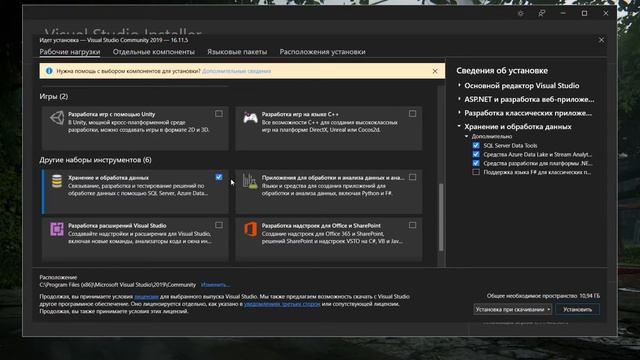Dismiss the yellow help banner
The height and width of the screenshot is (360, 640).
click(x=435, y=71)
